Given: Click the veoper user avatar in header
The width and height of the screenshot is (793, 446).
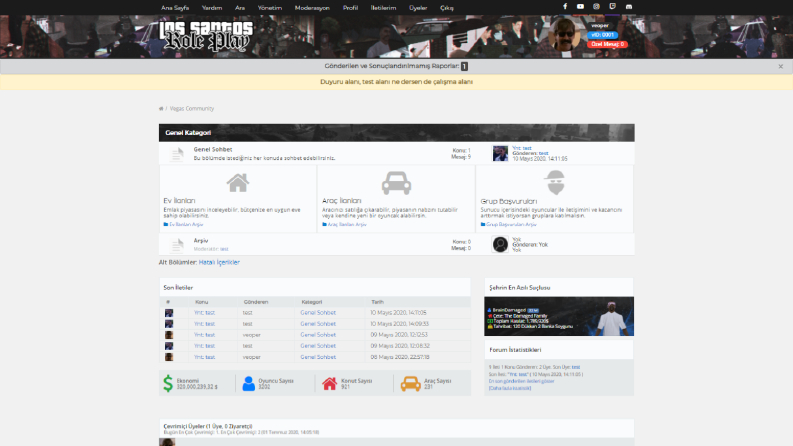Looking at the screenshot, I should pos(564,34).
